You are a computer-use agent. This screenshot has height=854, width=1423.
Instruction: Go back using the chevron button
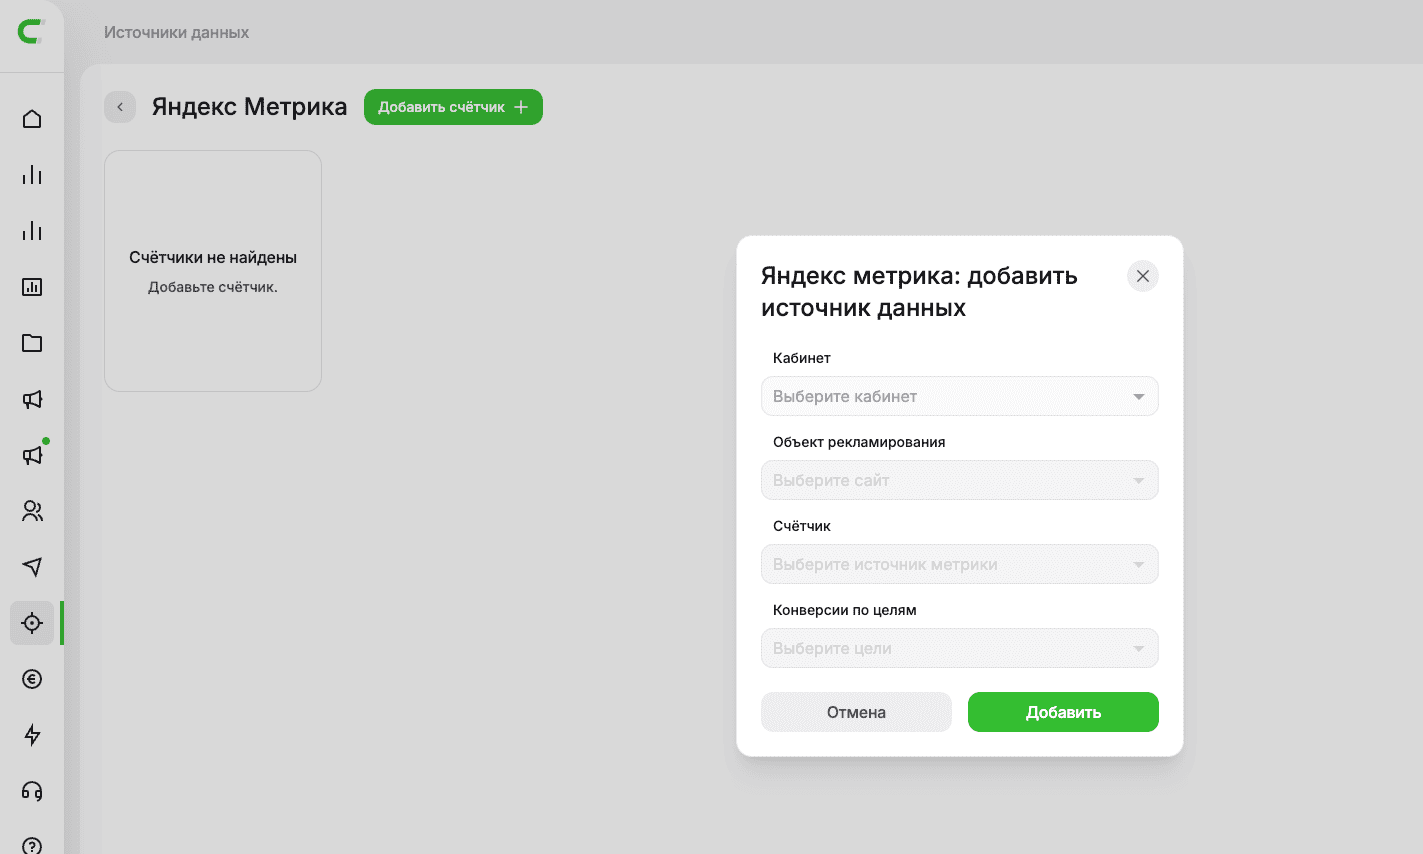(x=120, y=107)
